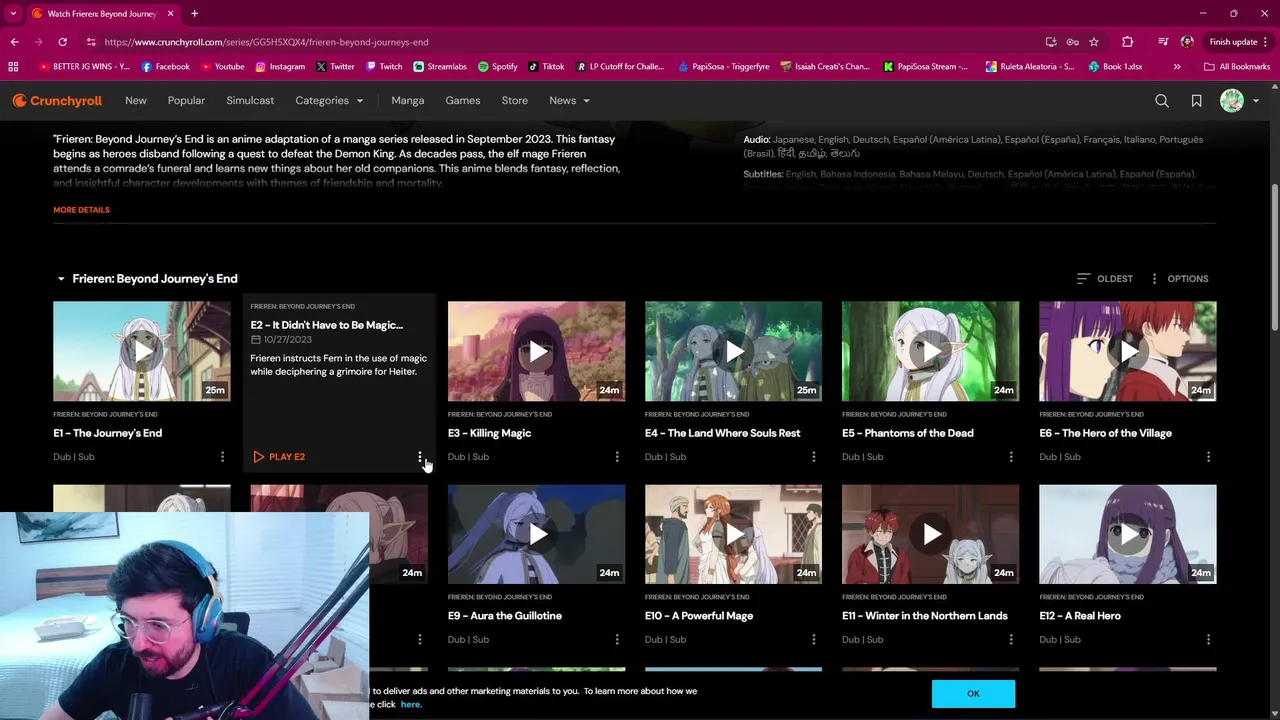
Task: Open E10 A Powerful Mage title
Action: click(x=699, y=616)
